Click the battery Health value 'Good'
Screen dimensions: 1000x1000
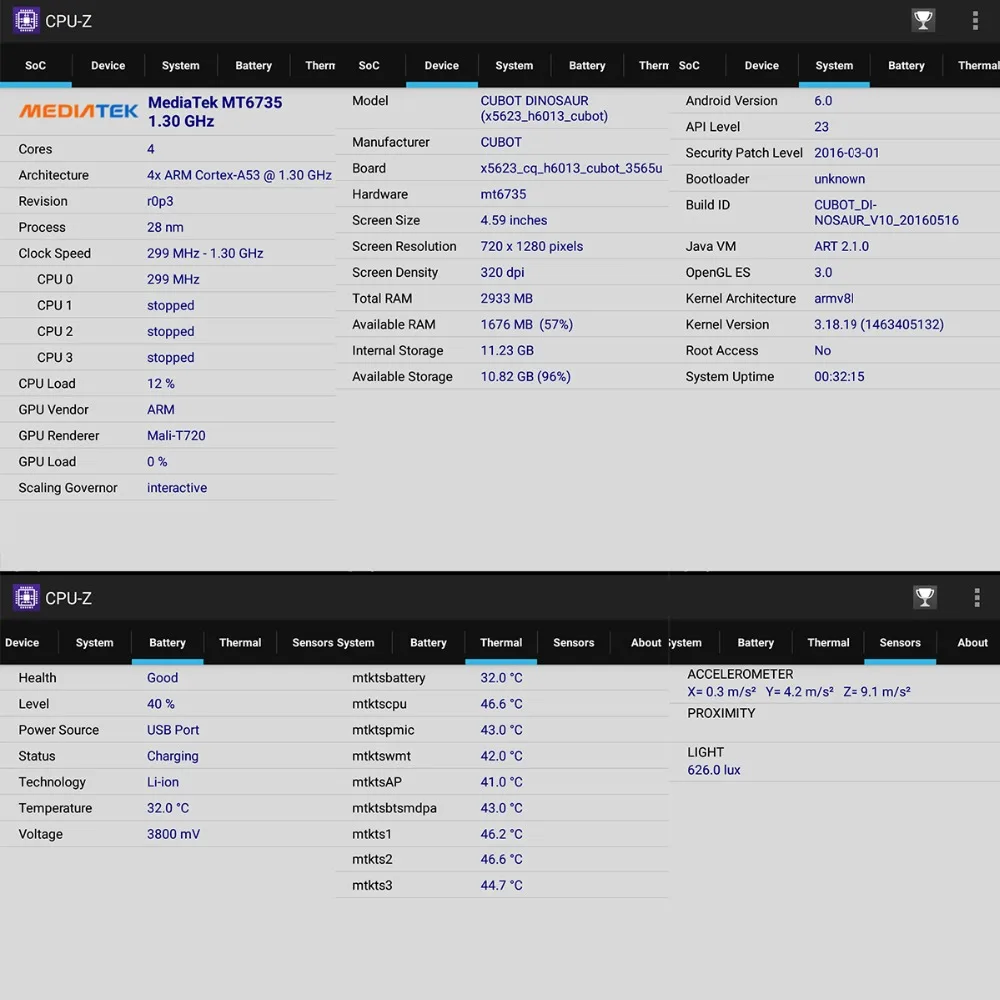[x=162, y=678]
